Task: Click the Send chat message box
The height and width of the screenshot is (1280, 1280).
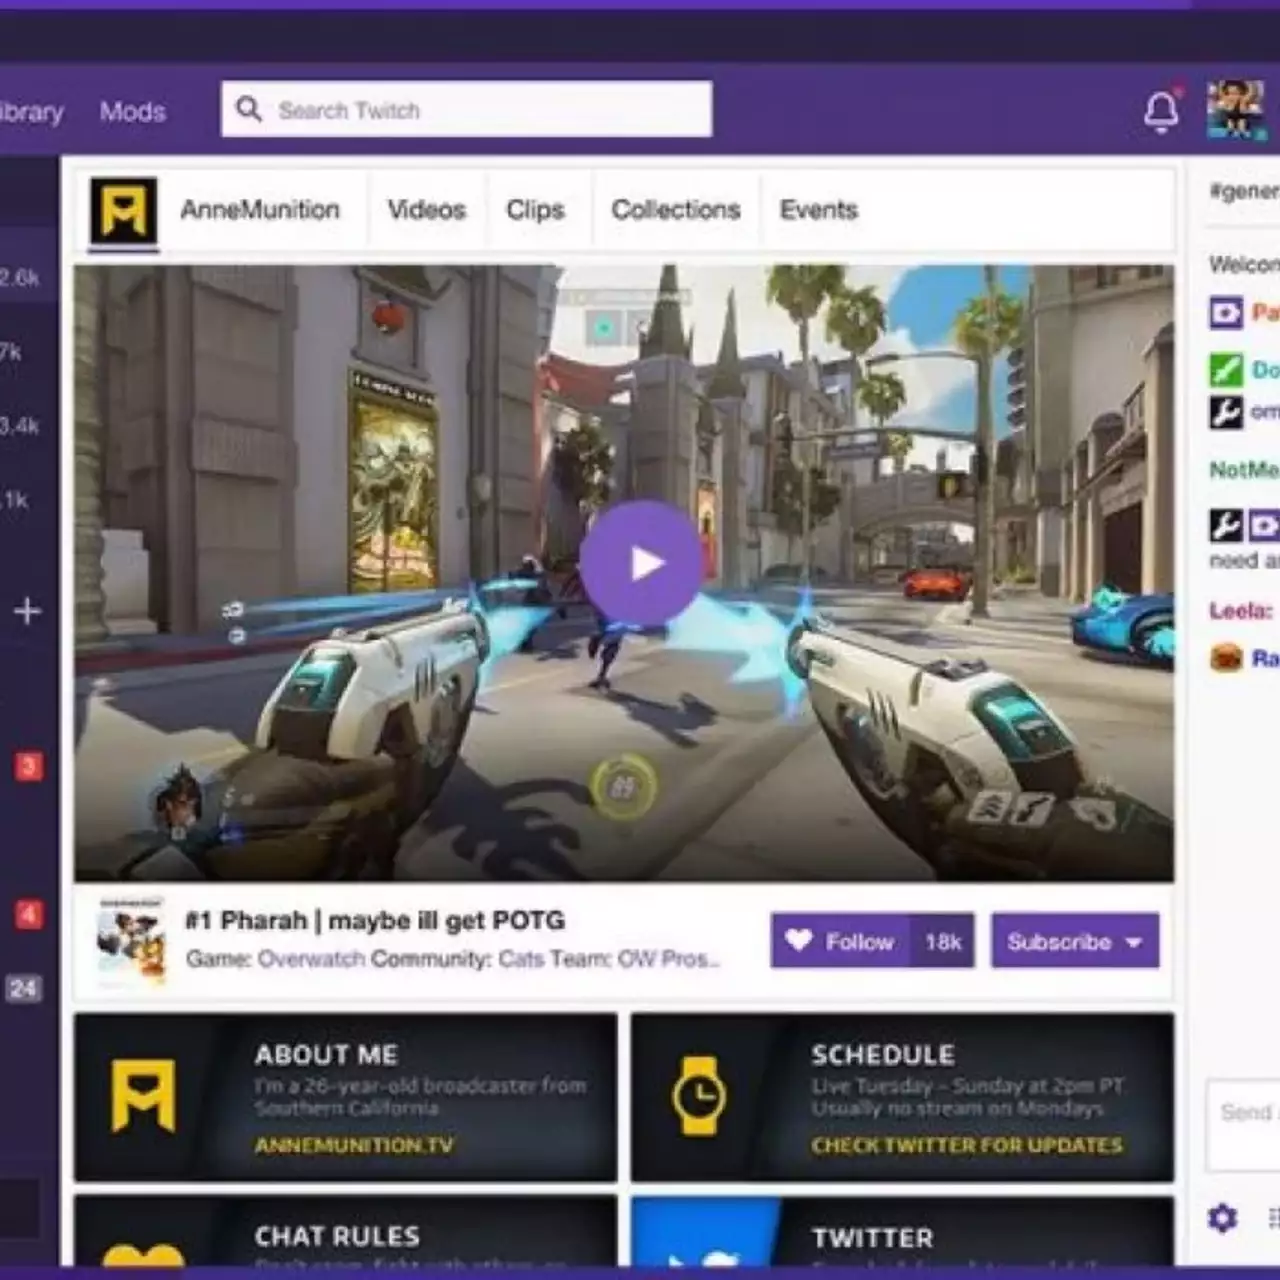Action: [x=1243, y=1125]
